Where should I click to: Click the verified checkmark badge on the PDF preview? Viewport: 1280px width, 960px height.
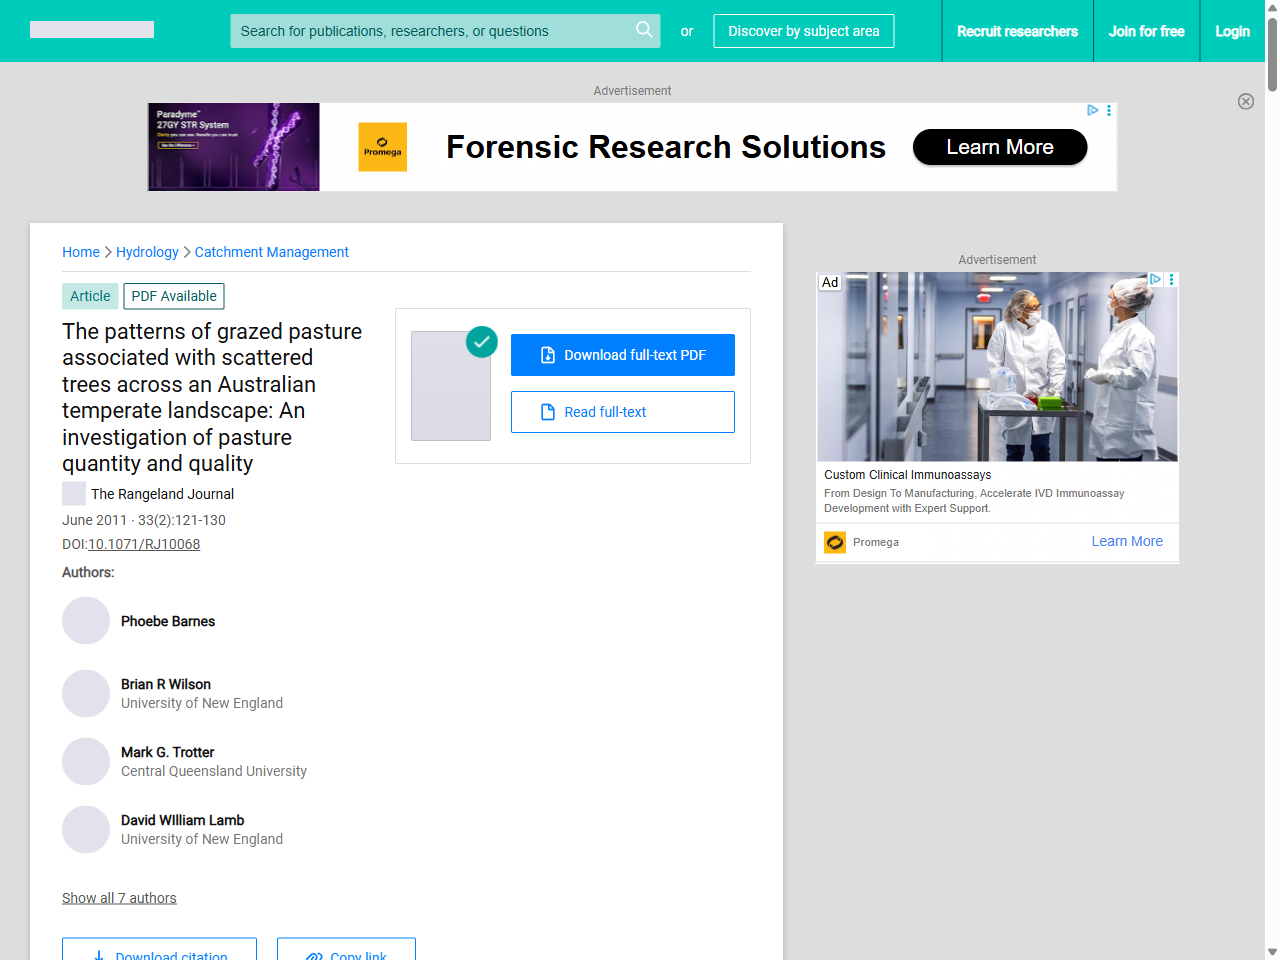(x=482, y=341)
